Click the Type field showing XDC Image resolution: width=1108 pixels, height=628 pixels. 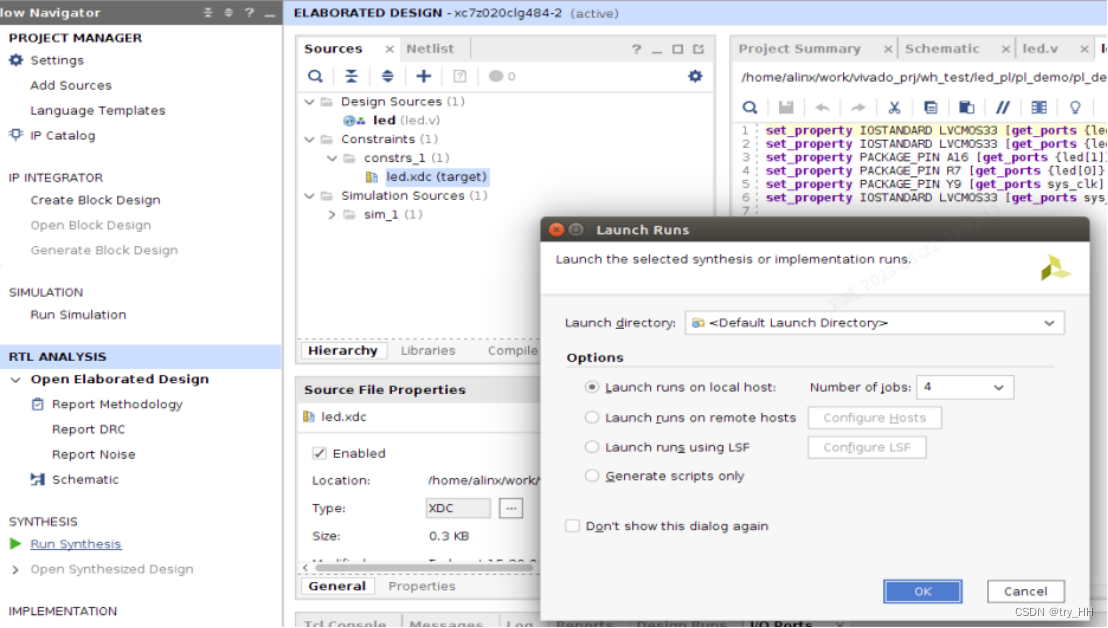tap(458, 508)
